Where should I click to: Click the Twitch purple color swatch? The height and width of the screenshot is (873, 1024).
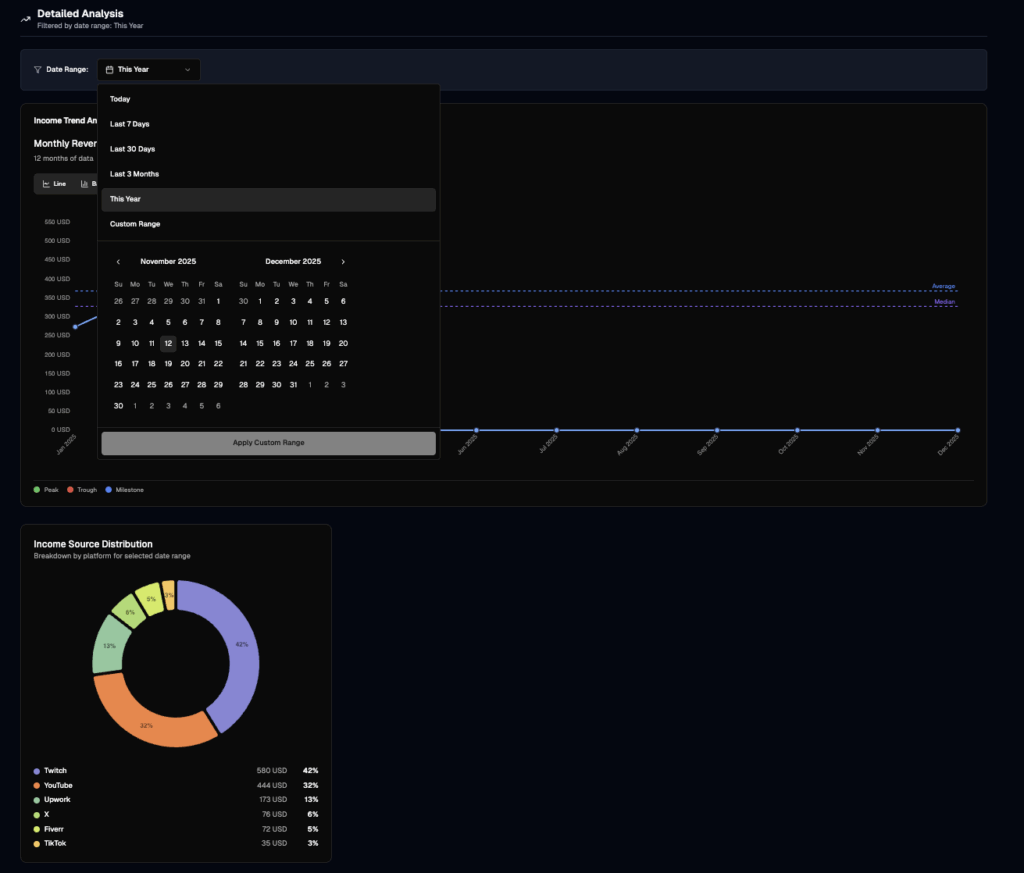click(x=37, y=770)
